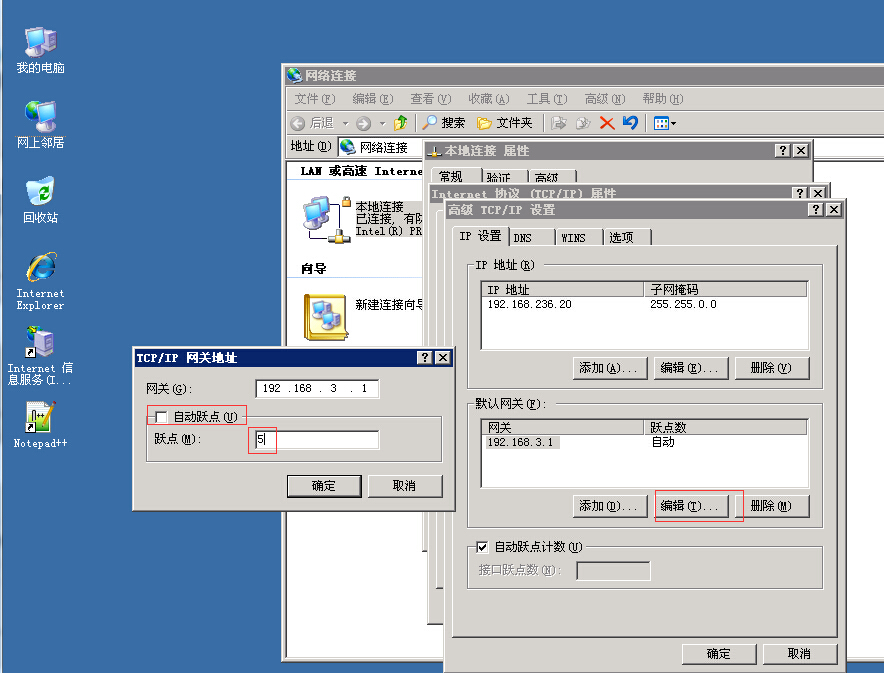Click the red X delete toolbar icon

(x=606, y=123)
